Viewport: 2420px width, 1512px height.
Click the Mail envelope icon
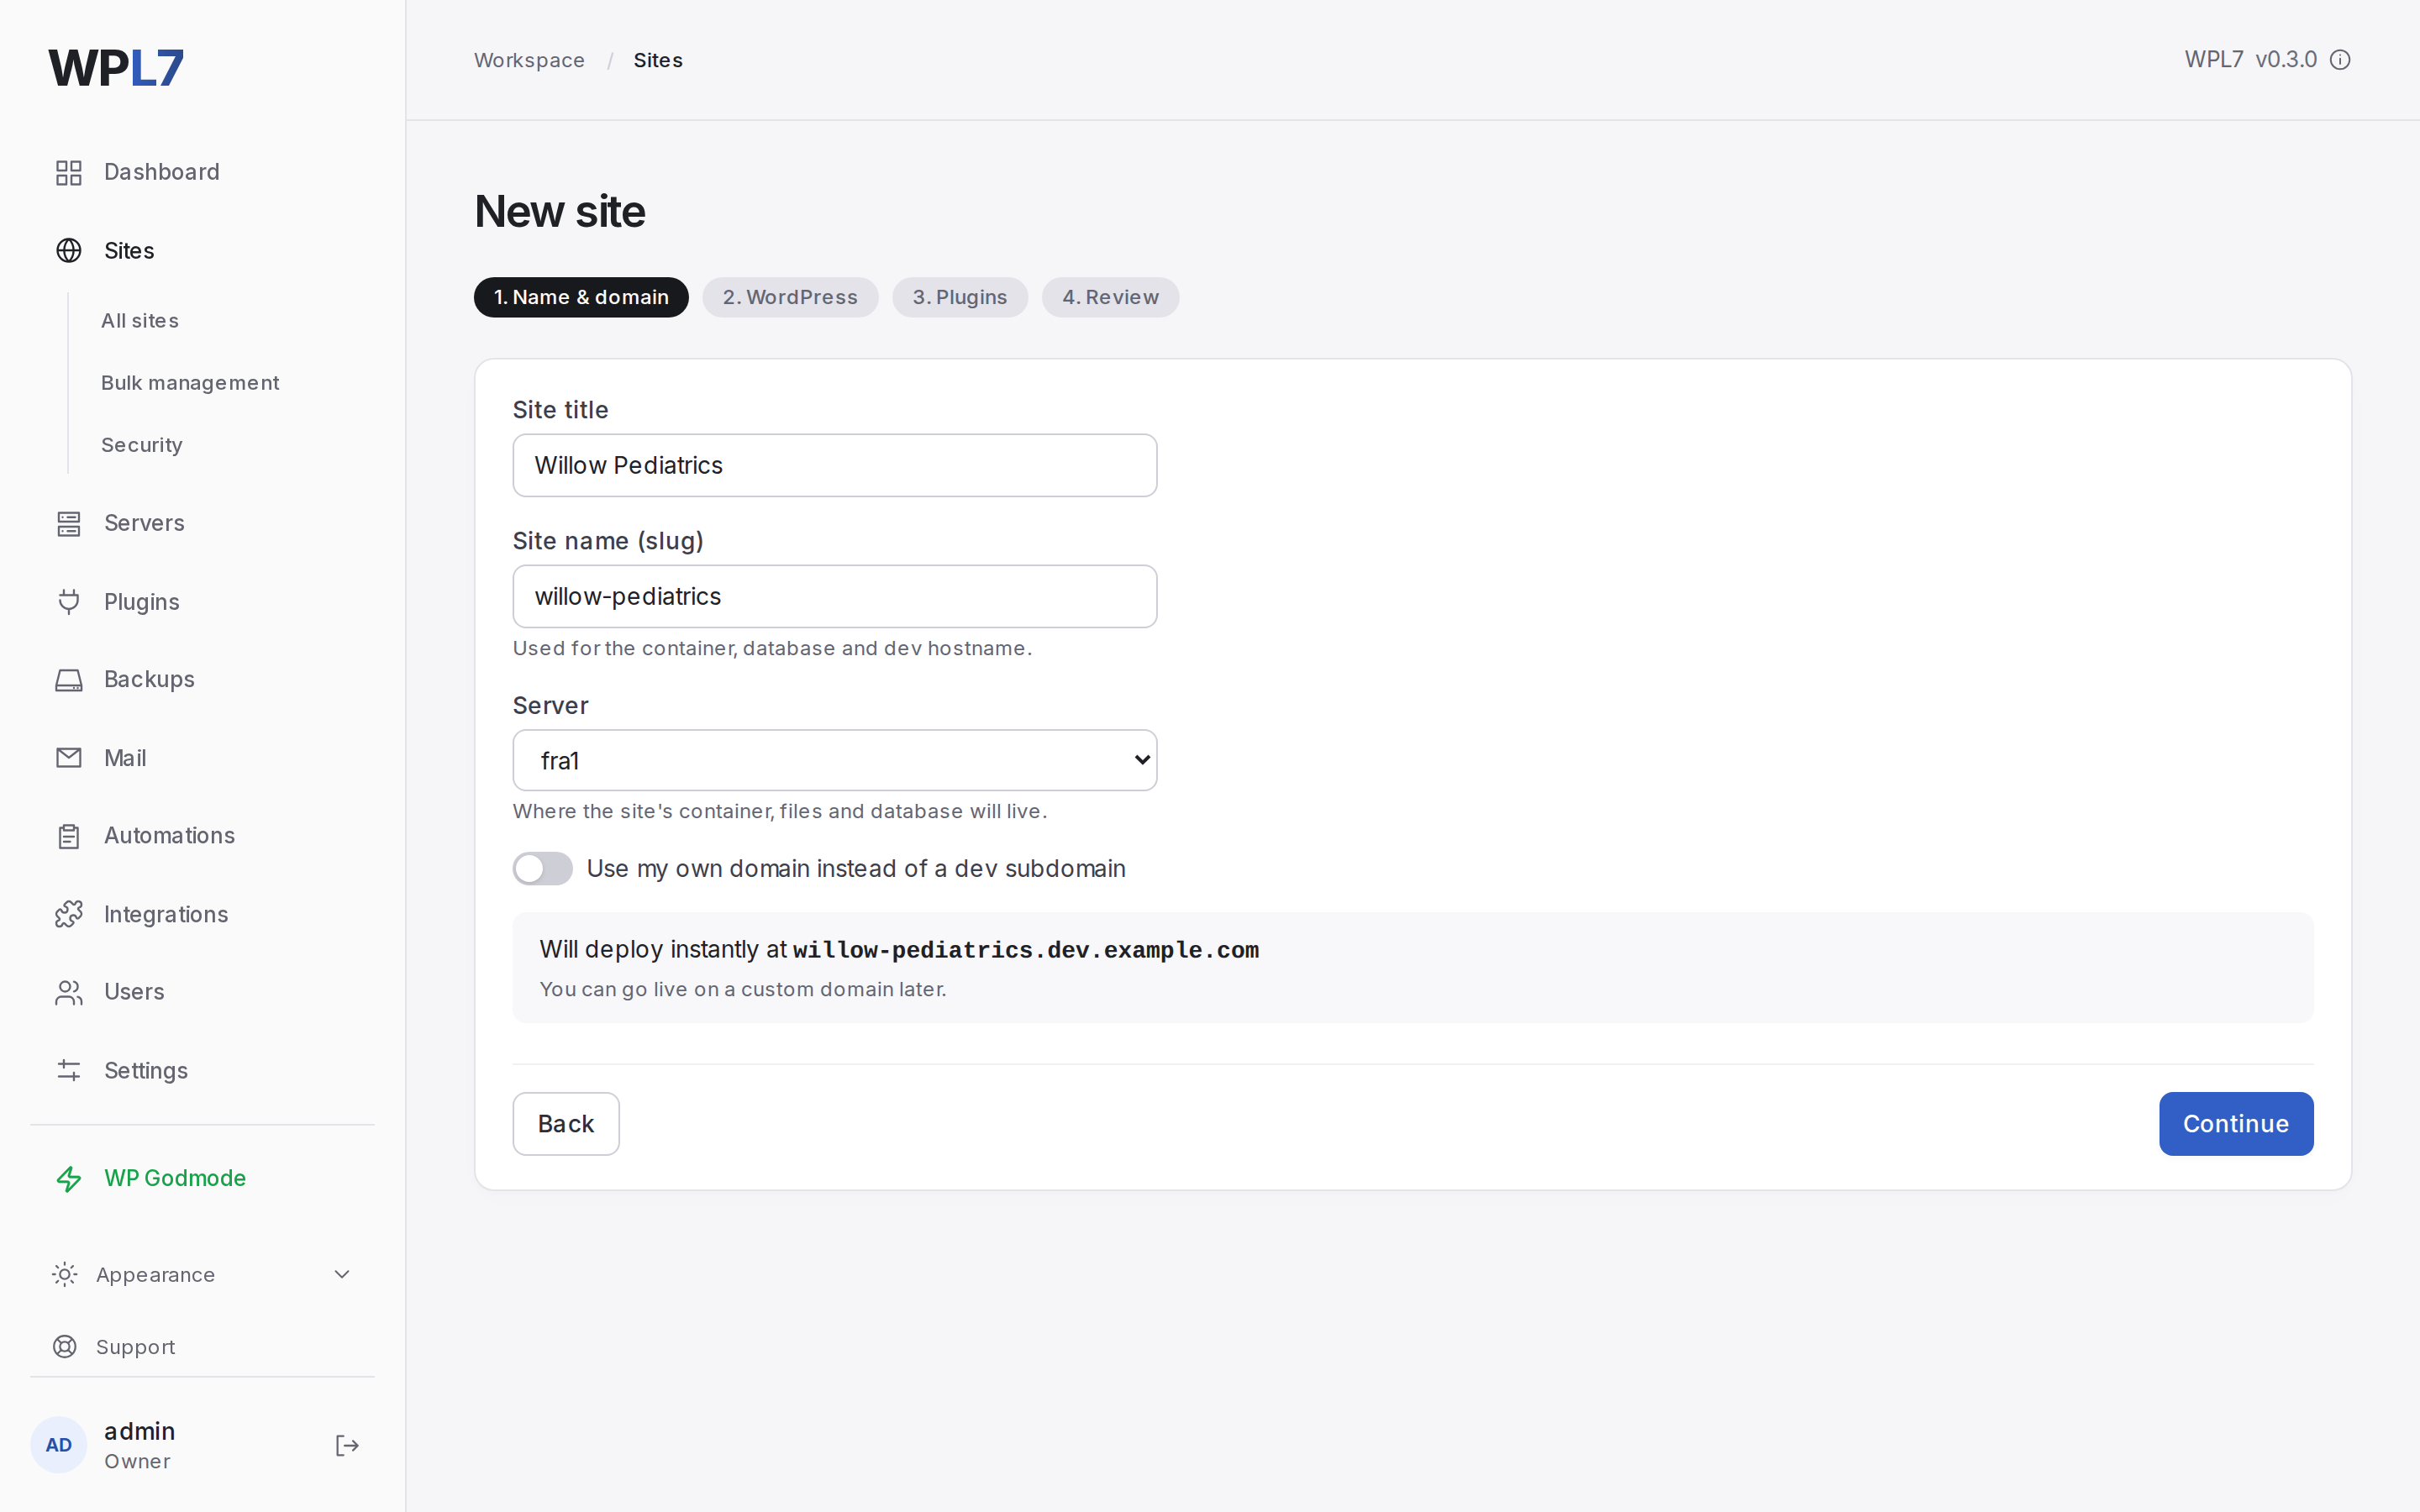click(68, 758)
